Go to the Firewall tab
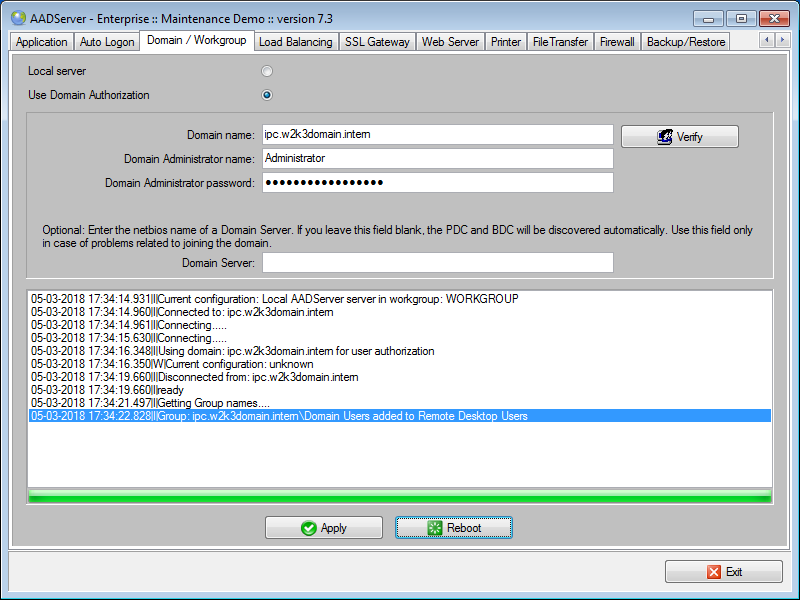800x600 pixels. click(617, 42)
